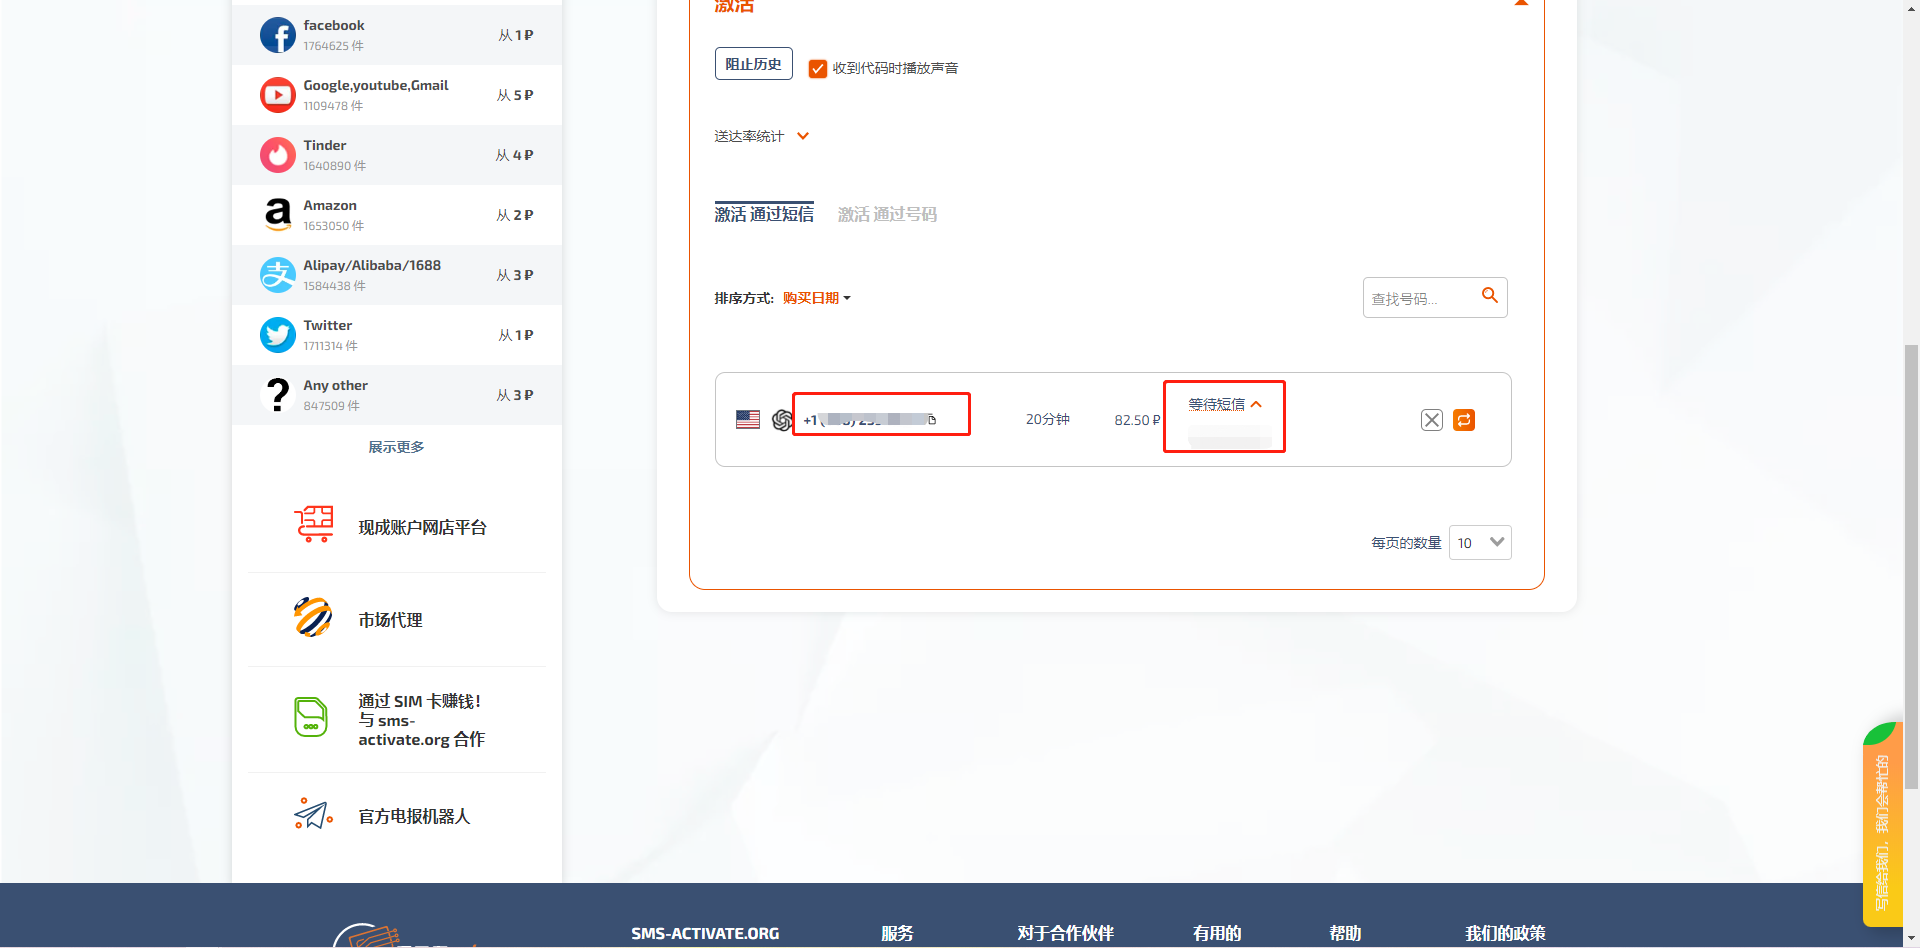Click the search magnifier icon

tap(1489, 296)
